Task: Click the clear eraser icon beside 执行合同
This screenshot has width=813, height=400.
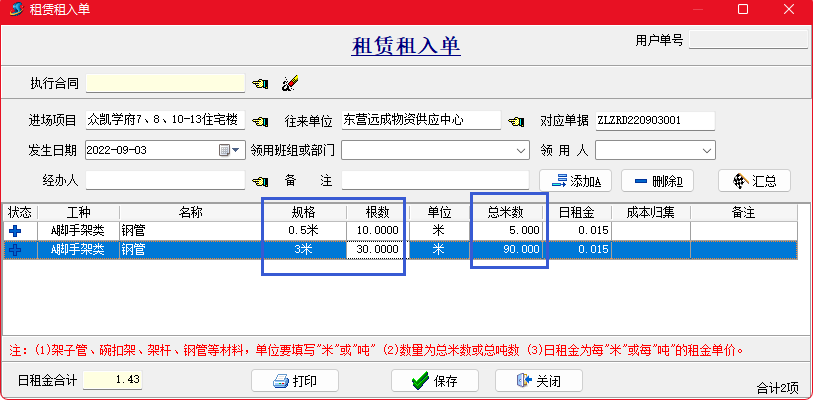Action: [x=290, y=83]
